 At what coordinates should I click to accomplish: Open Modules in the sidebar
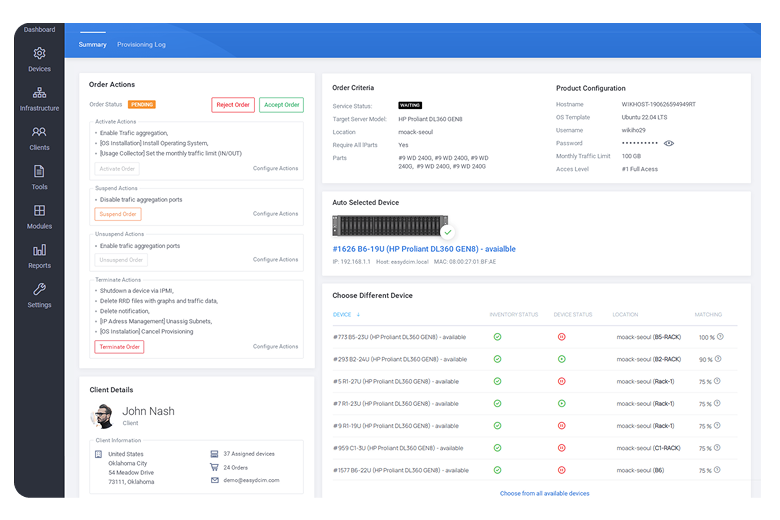pyautogui.click(x=39, y=217)
